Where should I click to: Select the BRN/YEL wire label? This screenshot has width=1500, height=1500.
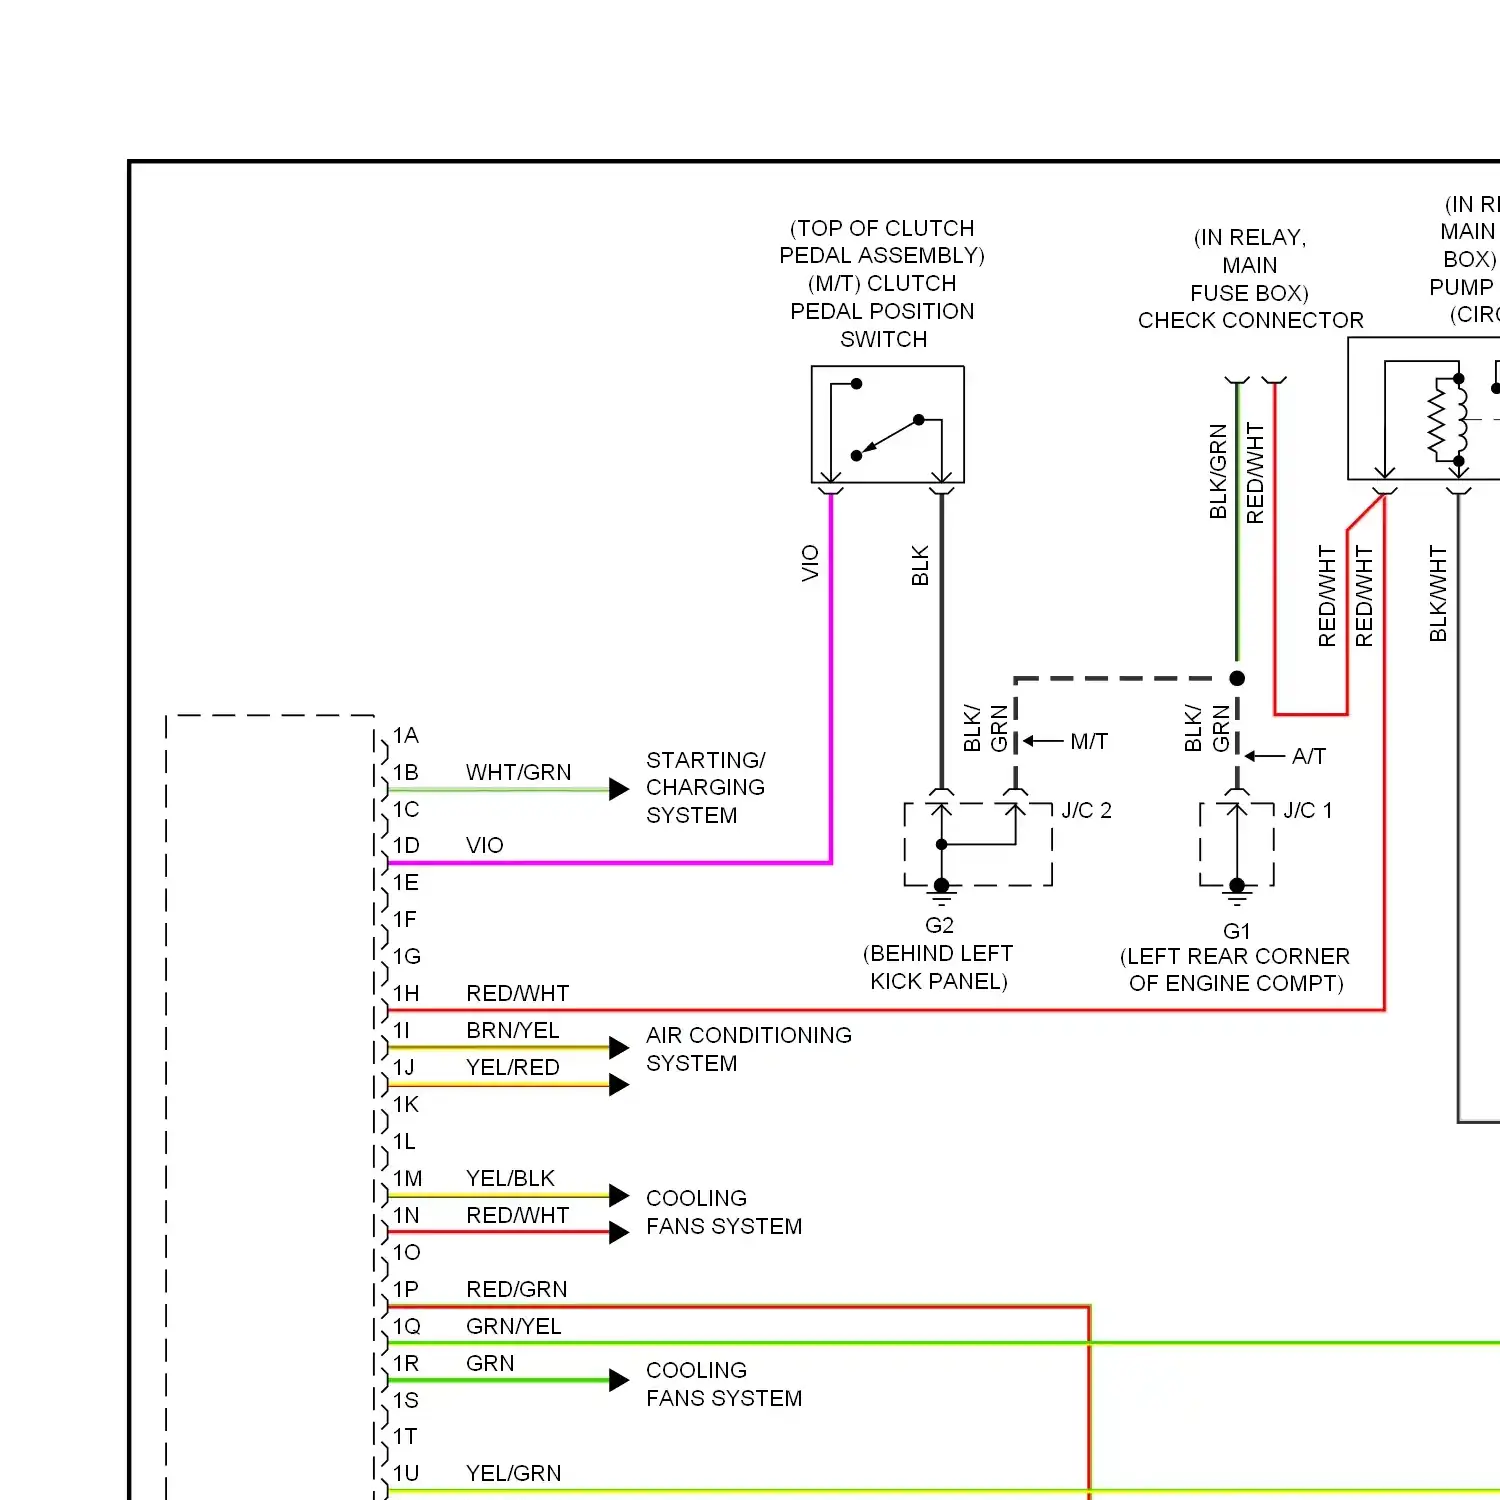click(512, 1030)
